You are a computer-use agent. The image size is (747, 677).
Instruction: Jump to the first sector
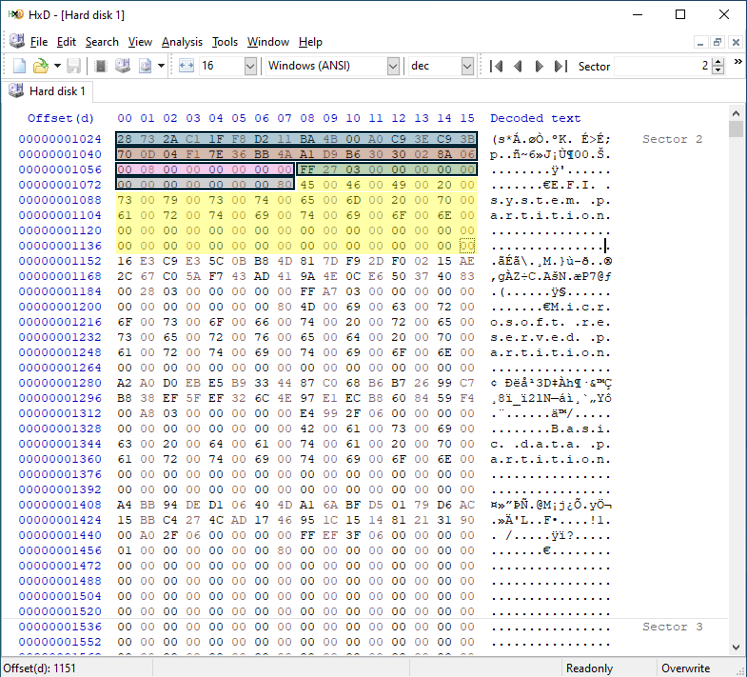click(496, 66)
